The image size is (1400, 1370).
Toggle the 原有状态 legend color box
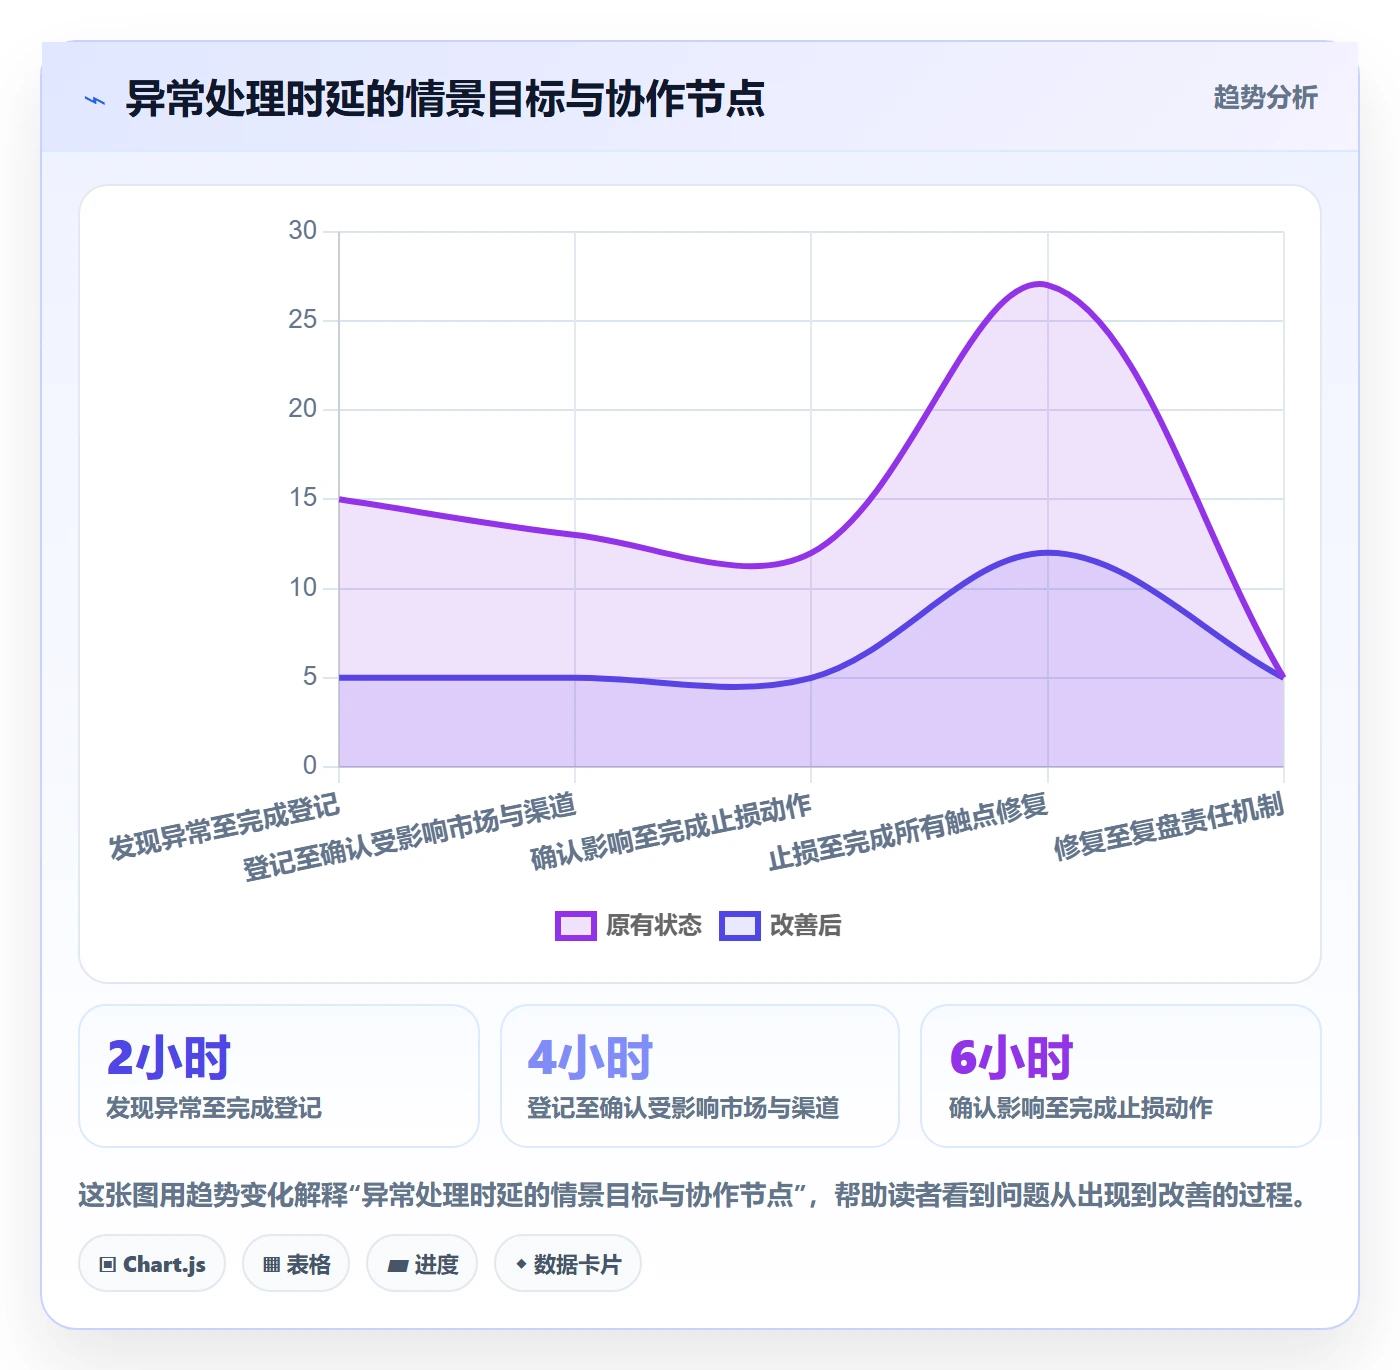click(575, 926)
